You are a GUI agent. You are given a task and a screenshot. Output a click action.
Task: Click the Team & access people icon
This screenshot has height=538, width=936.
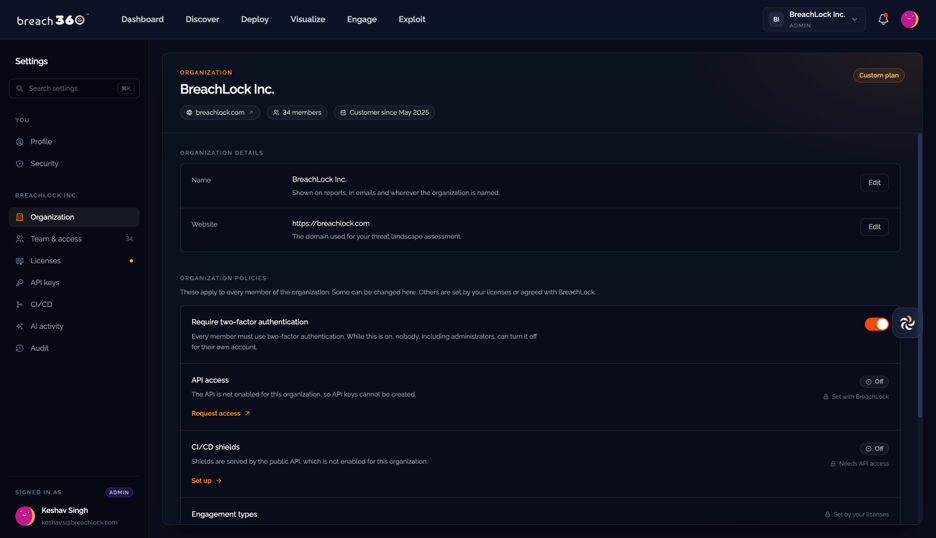(x=20, y=239)
